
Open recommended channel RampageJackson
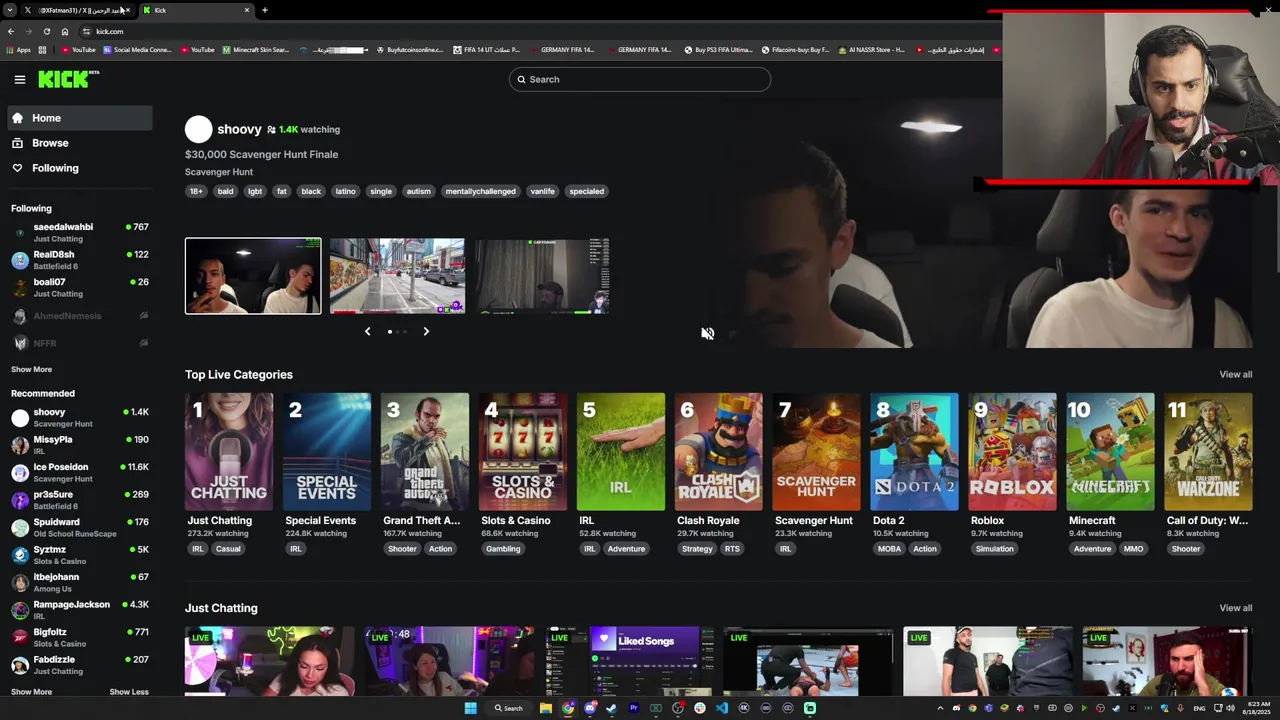pos(80,610)
